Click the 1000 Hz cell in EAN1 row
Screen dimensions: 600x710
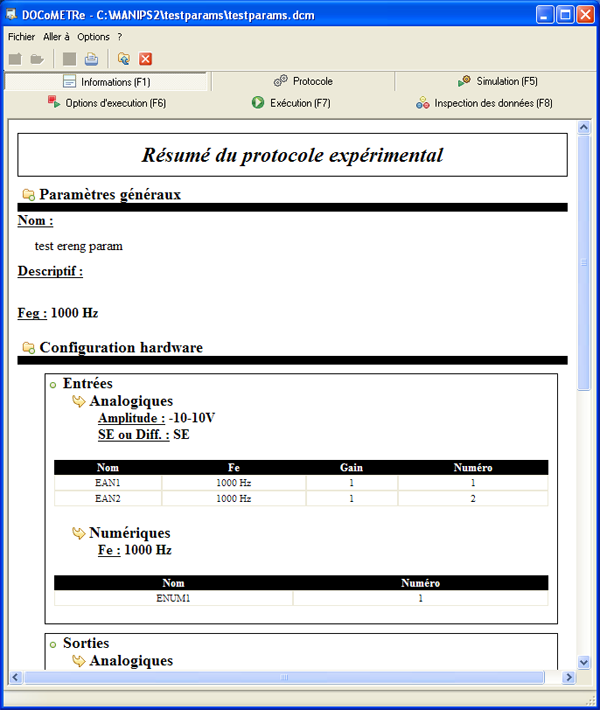[x=234, y=483]
